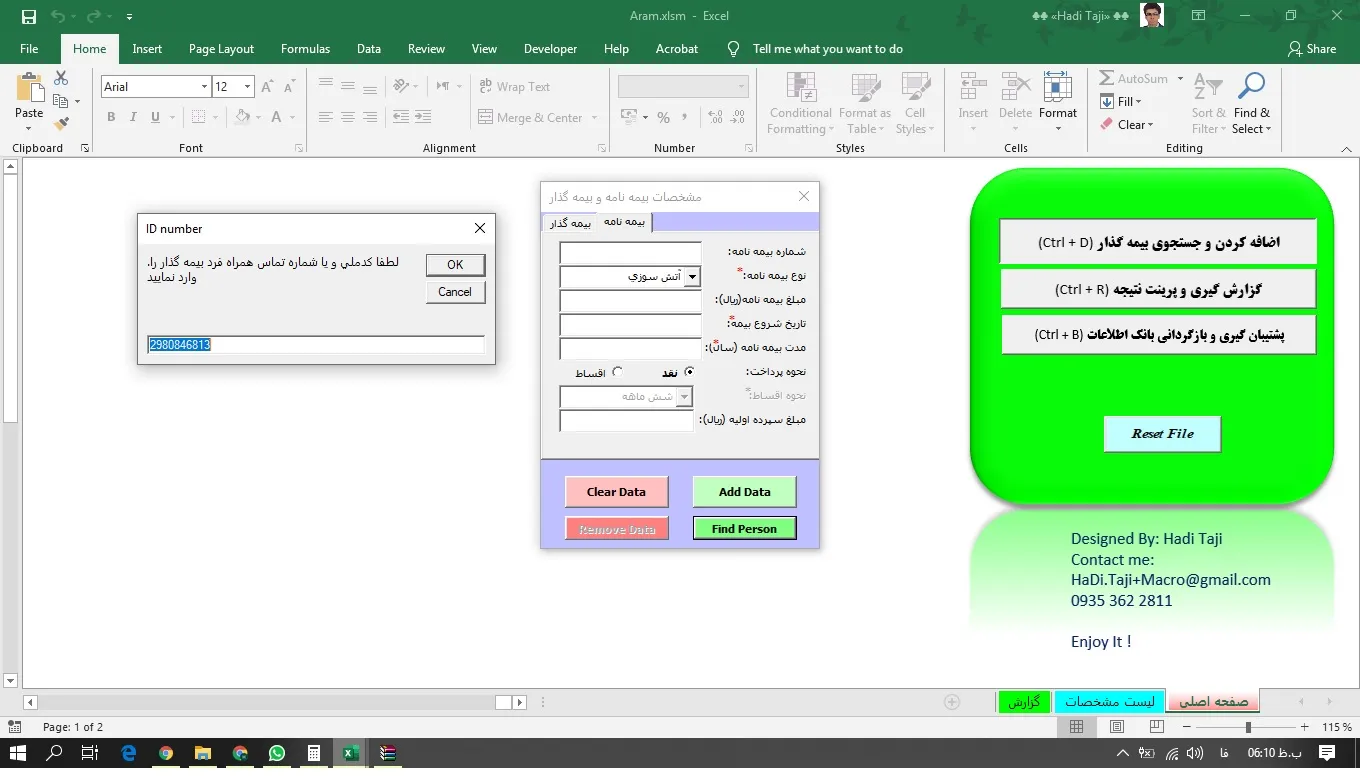Switch to the گزارش sheet tab
The image size is (1360, 776).
click(x=1023, y=702)
